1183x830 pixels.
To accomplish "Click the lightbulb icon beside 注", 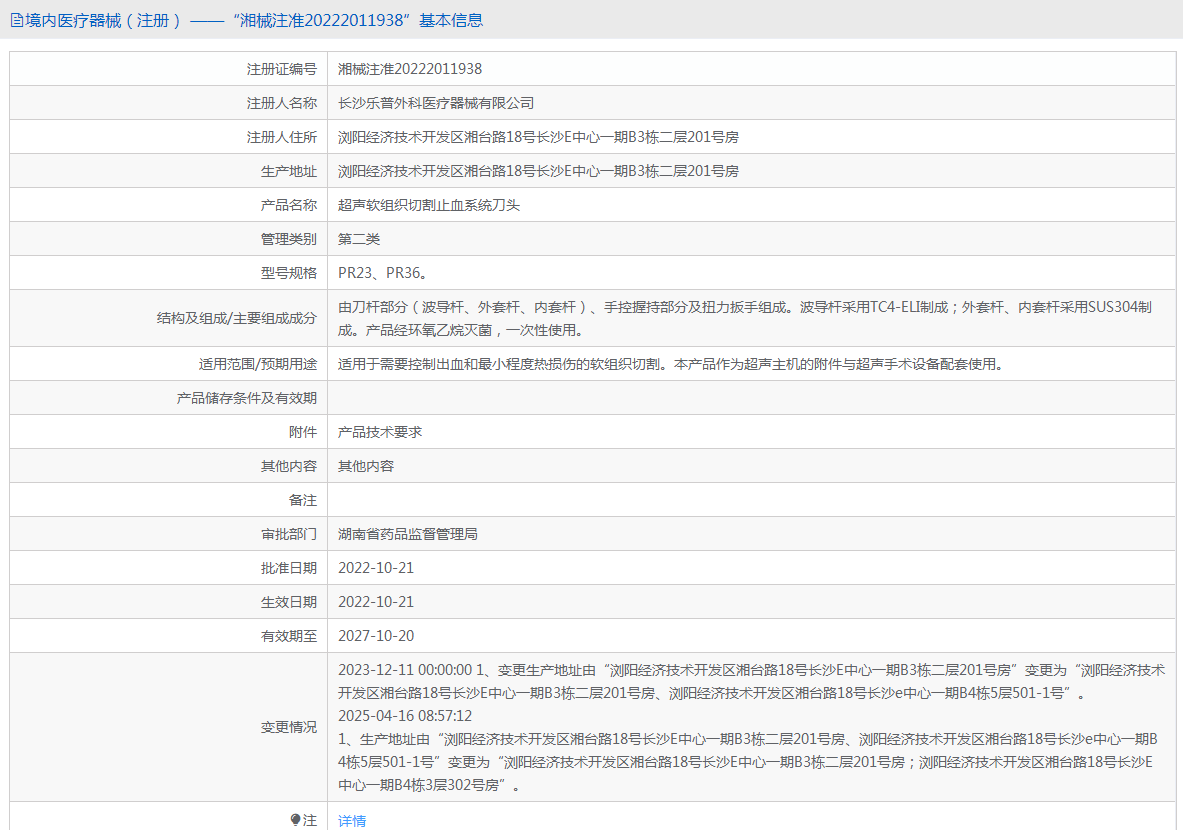I will 296,820.
